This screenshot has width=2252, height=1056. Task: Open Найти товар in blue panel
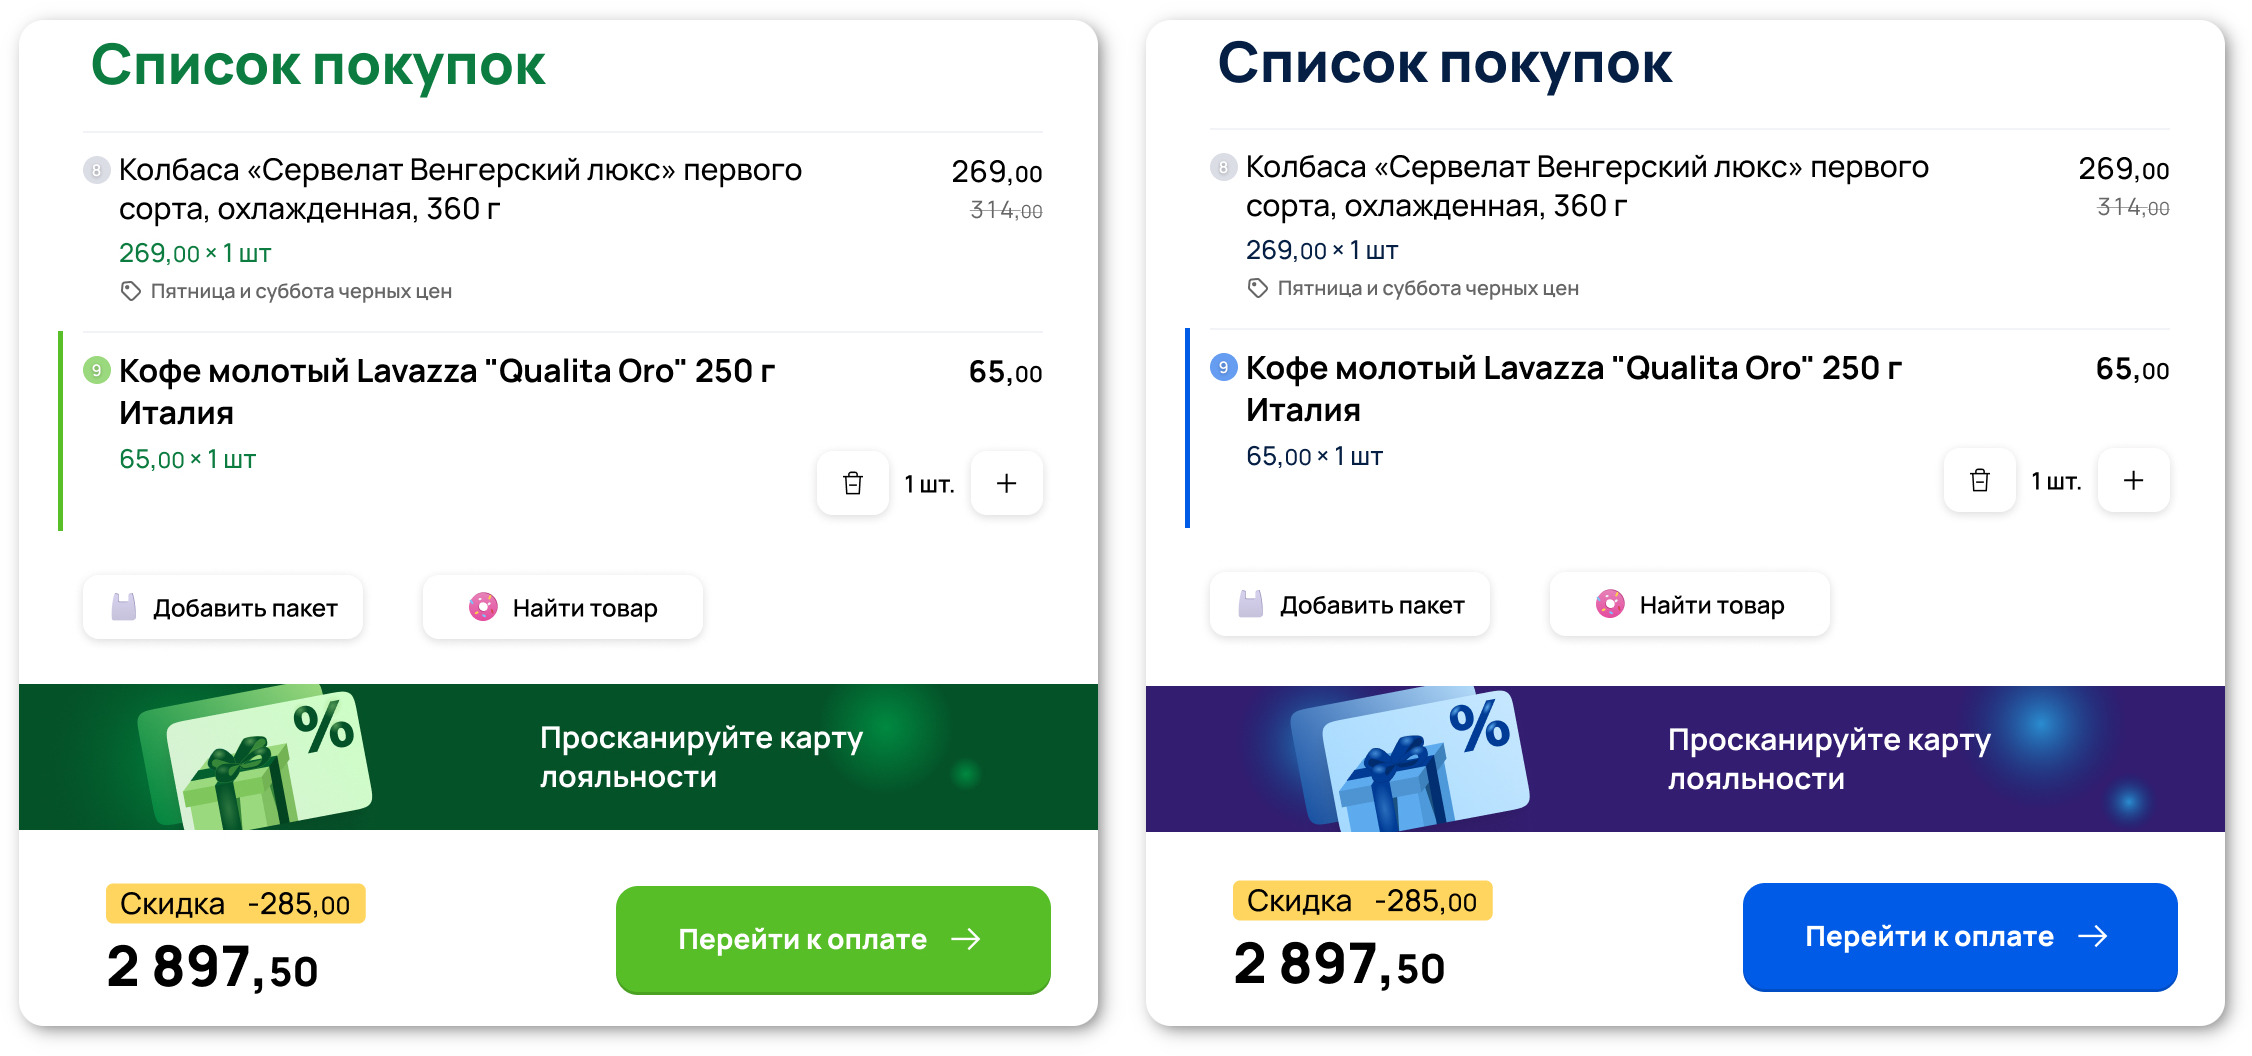click(x=1690, y=604)
